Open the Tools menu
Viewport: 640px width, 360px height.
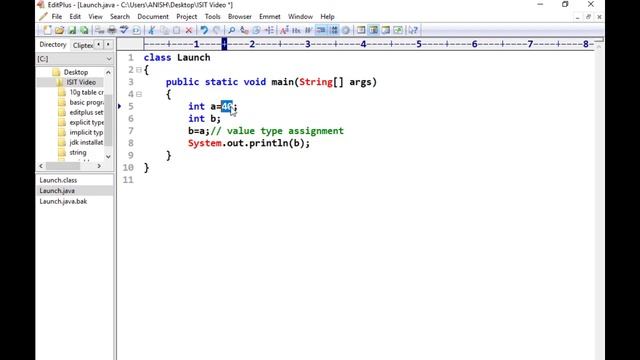(x=212, y=17)
